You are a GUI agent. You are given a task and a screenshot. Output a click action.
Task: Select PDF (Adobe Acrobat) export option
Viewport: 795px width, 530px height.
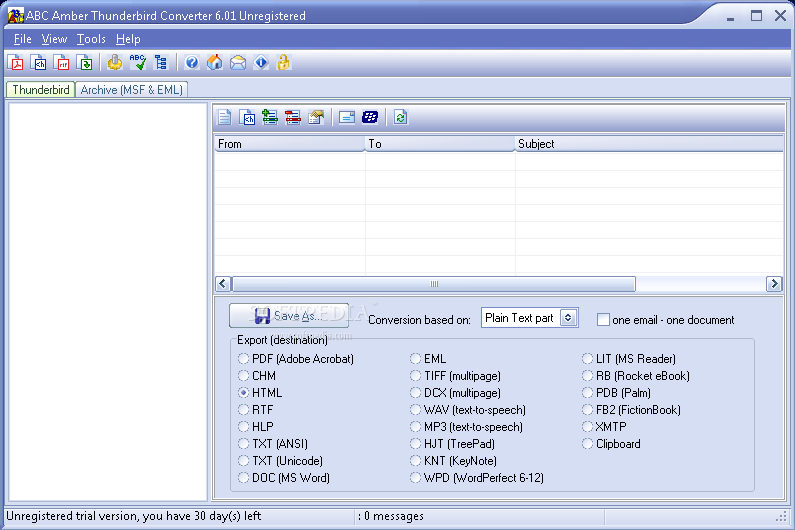(x=296, y=359)
